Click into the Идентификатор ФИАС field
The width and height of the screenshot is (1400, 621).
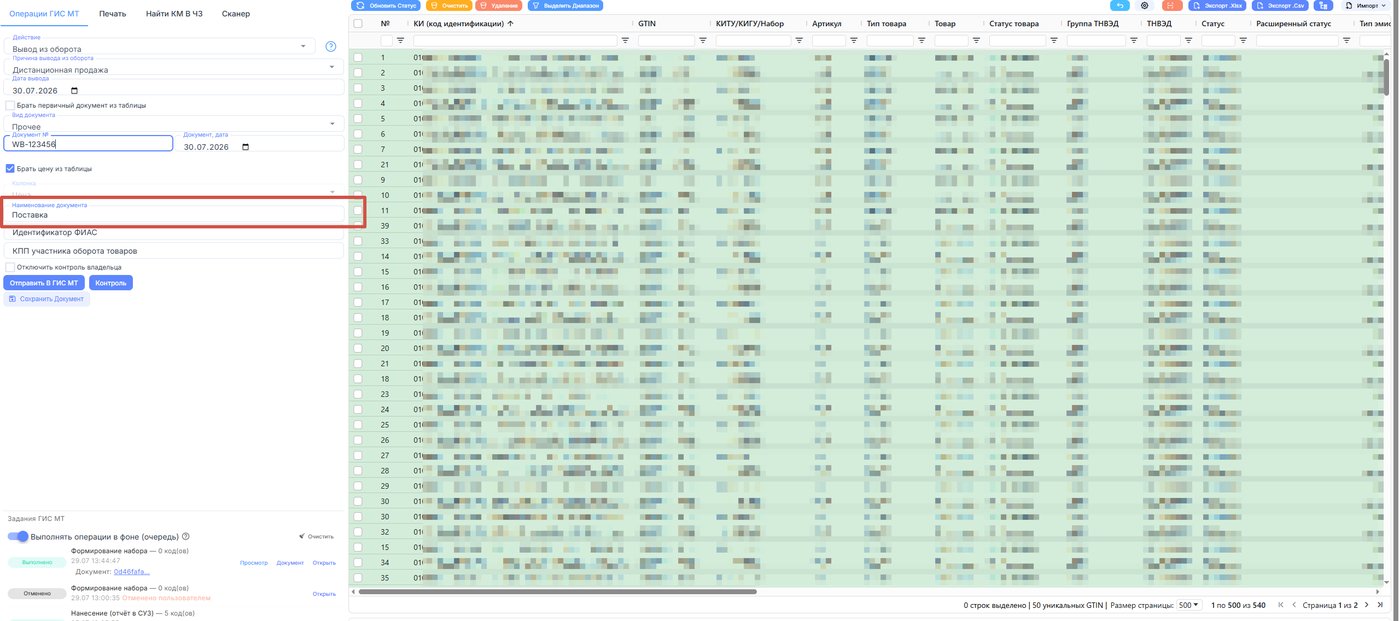point(174,232)
